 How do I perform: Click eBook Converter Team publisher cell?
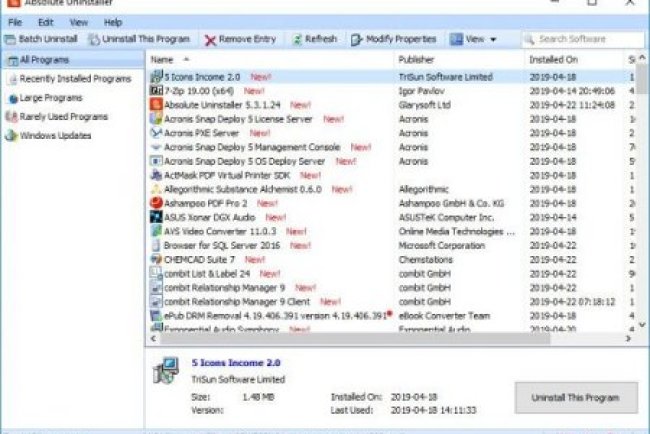coord(444,316)
